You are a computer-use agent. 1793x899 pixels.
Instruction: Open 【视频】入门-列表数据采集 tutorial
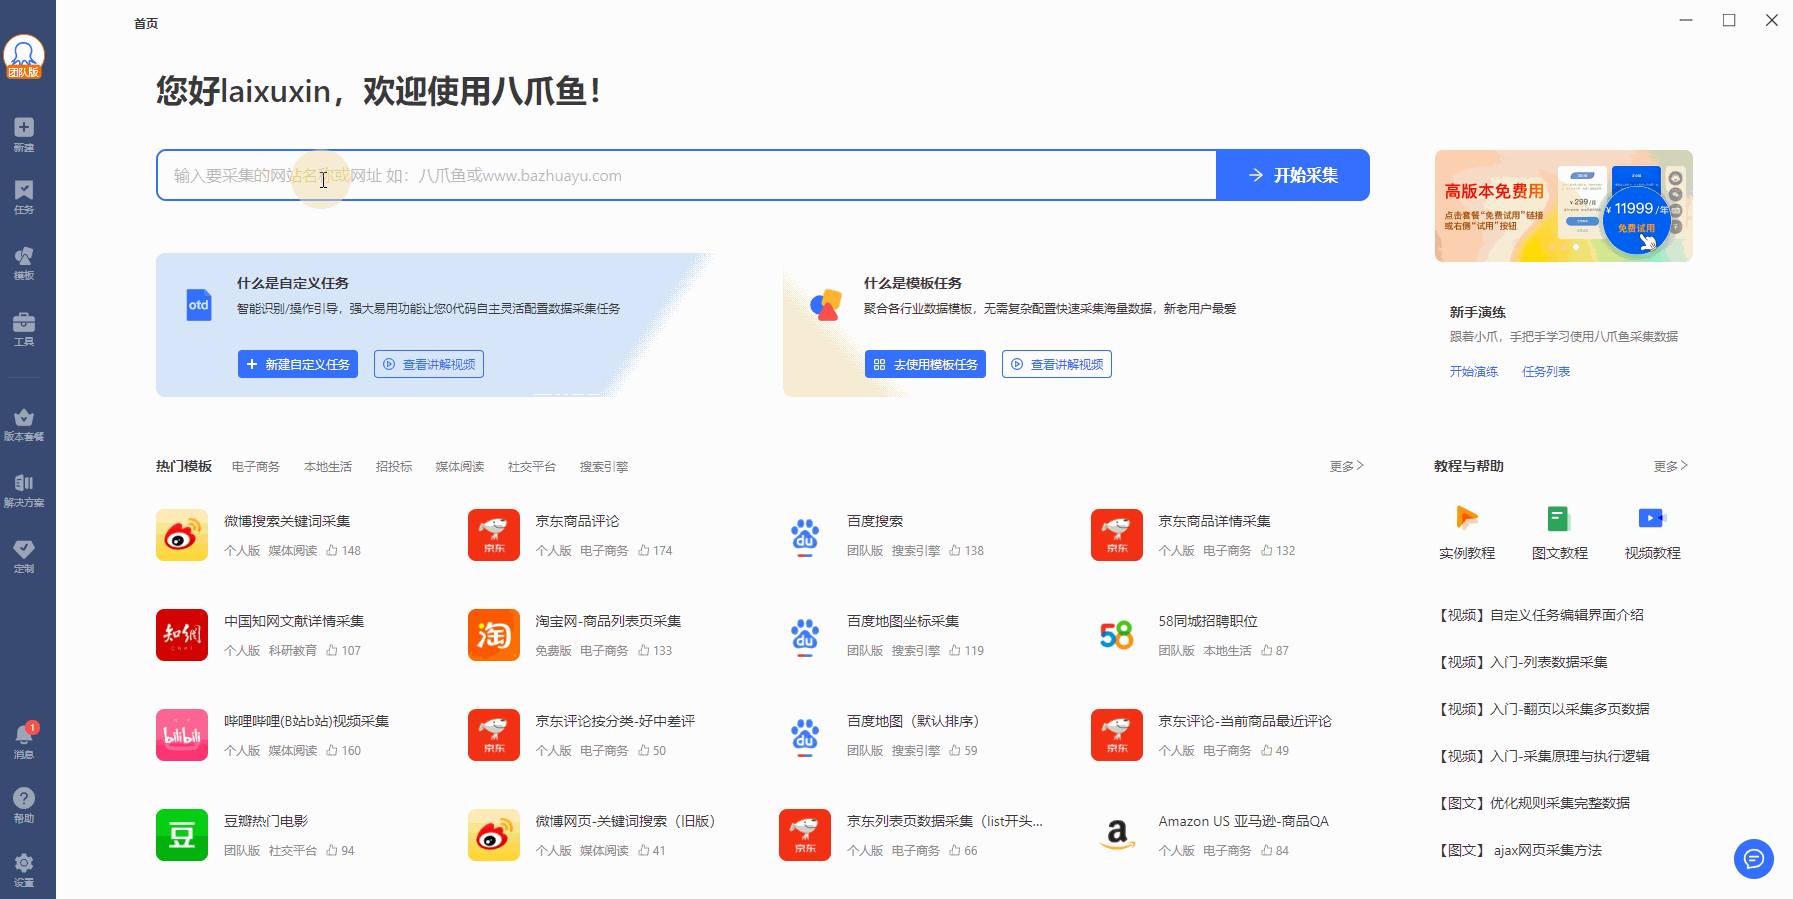point(1522,662)
